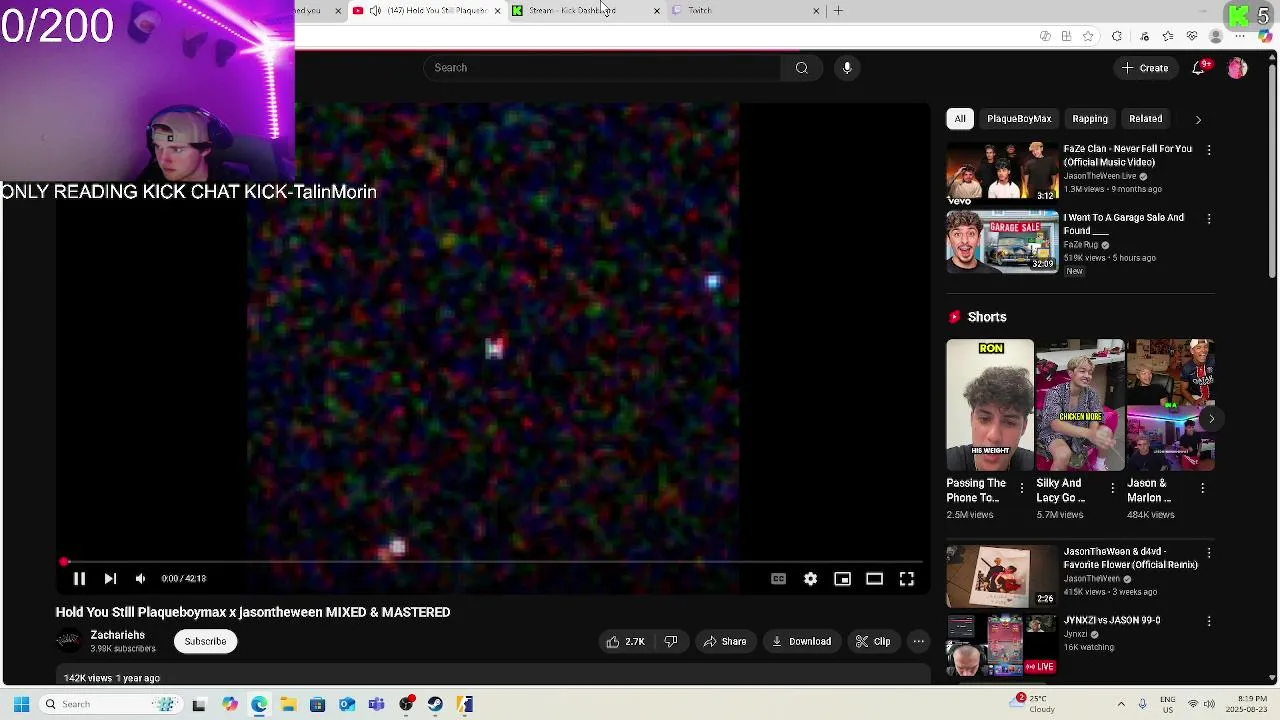Open options for FaZe Clan video
Image resolution: width=1280 pixels, height=720 pixels.
pyautogui.click(x=1209, y=150)
